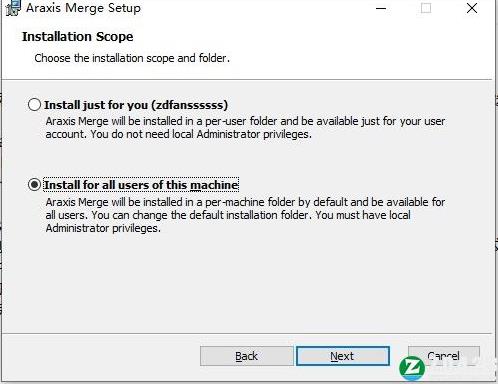
Task: Click the 'zdfanssssss' username in first option
Action: 190,105
